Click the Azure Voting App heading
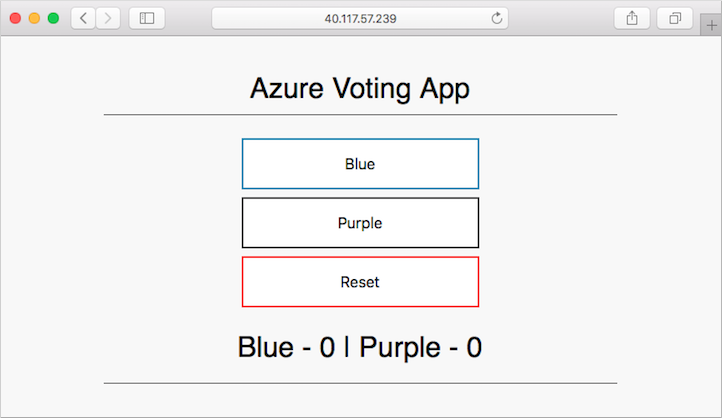Viewport: 722px width, 418px height. (x=360, y=88)
